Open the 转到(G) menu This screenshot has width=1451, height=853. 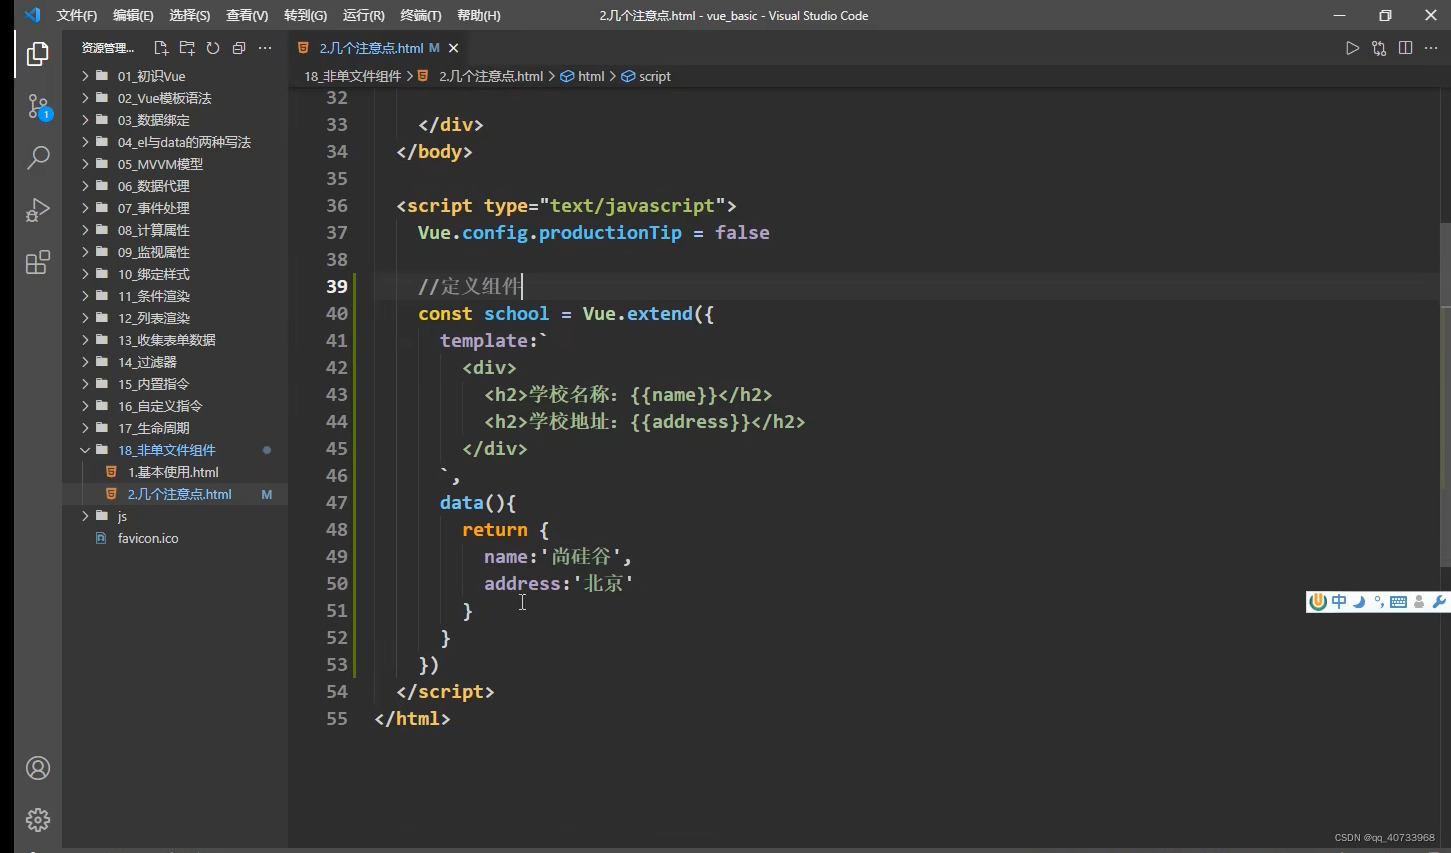tap(305, 15)
